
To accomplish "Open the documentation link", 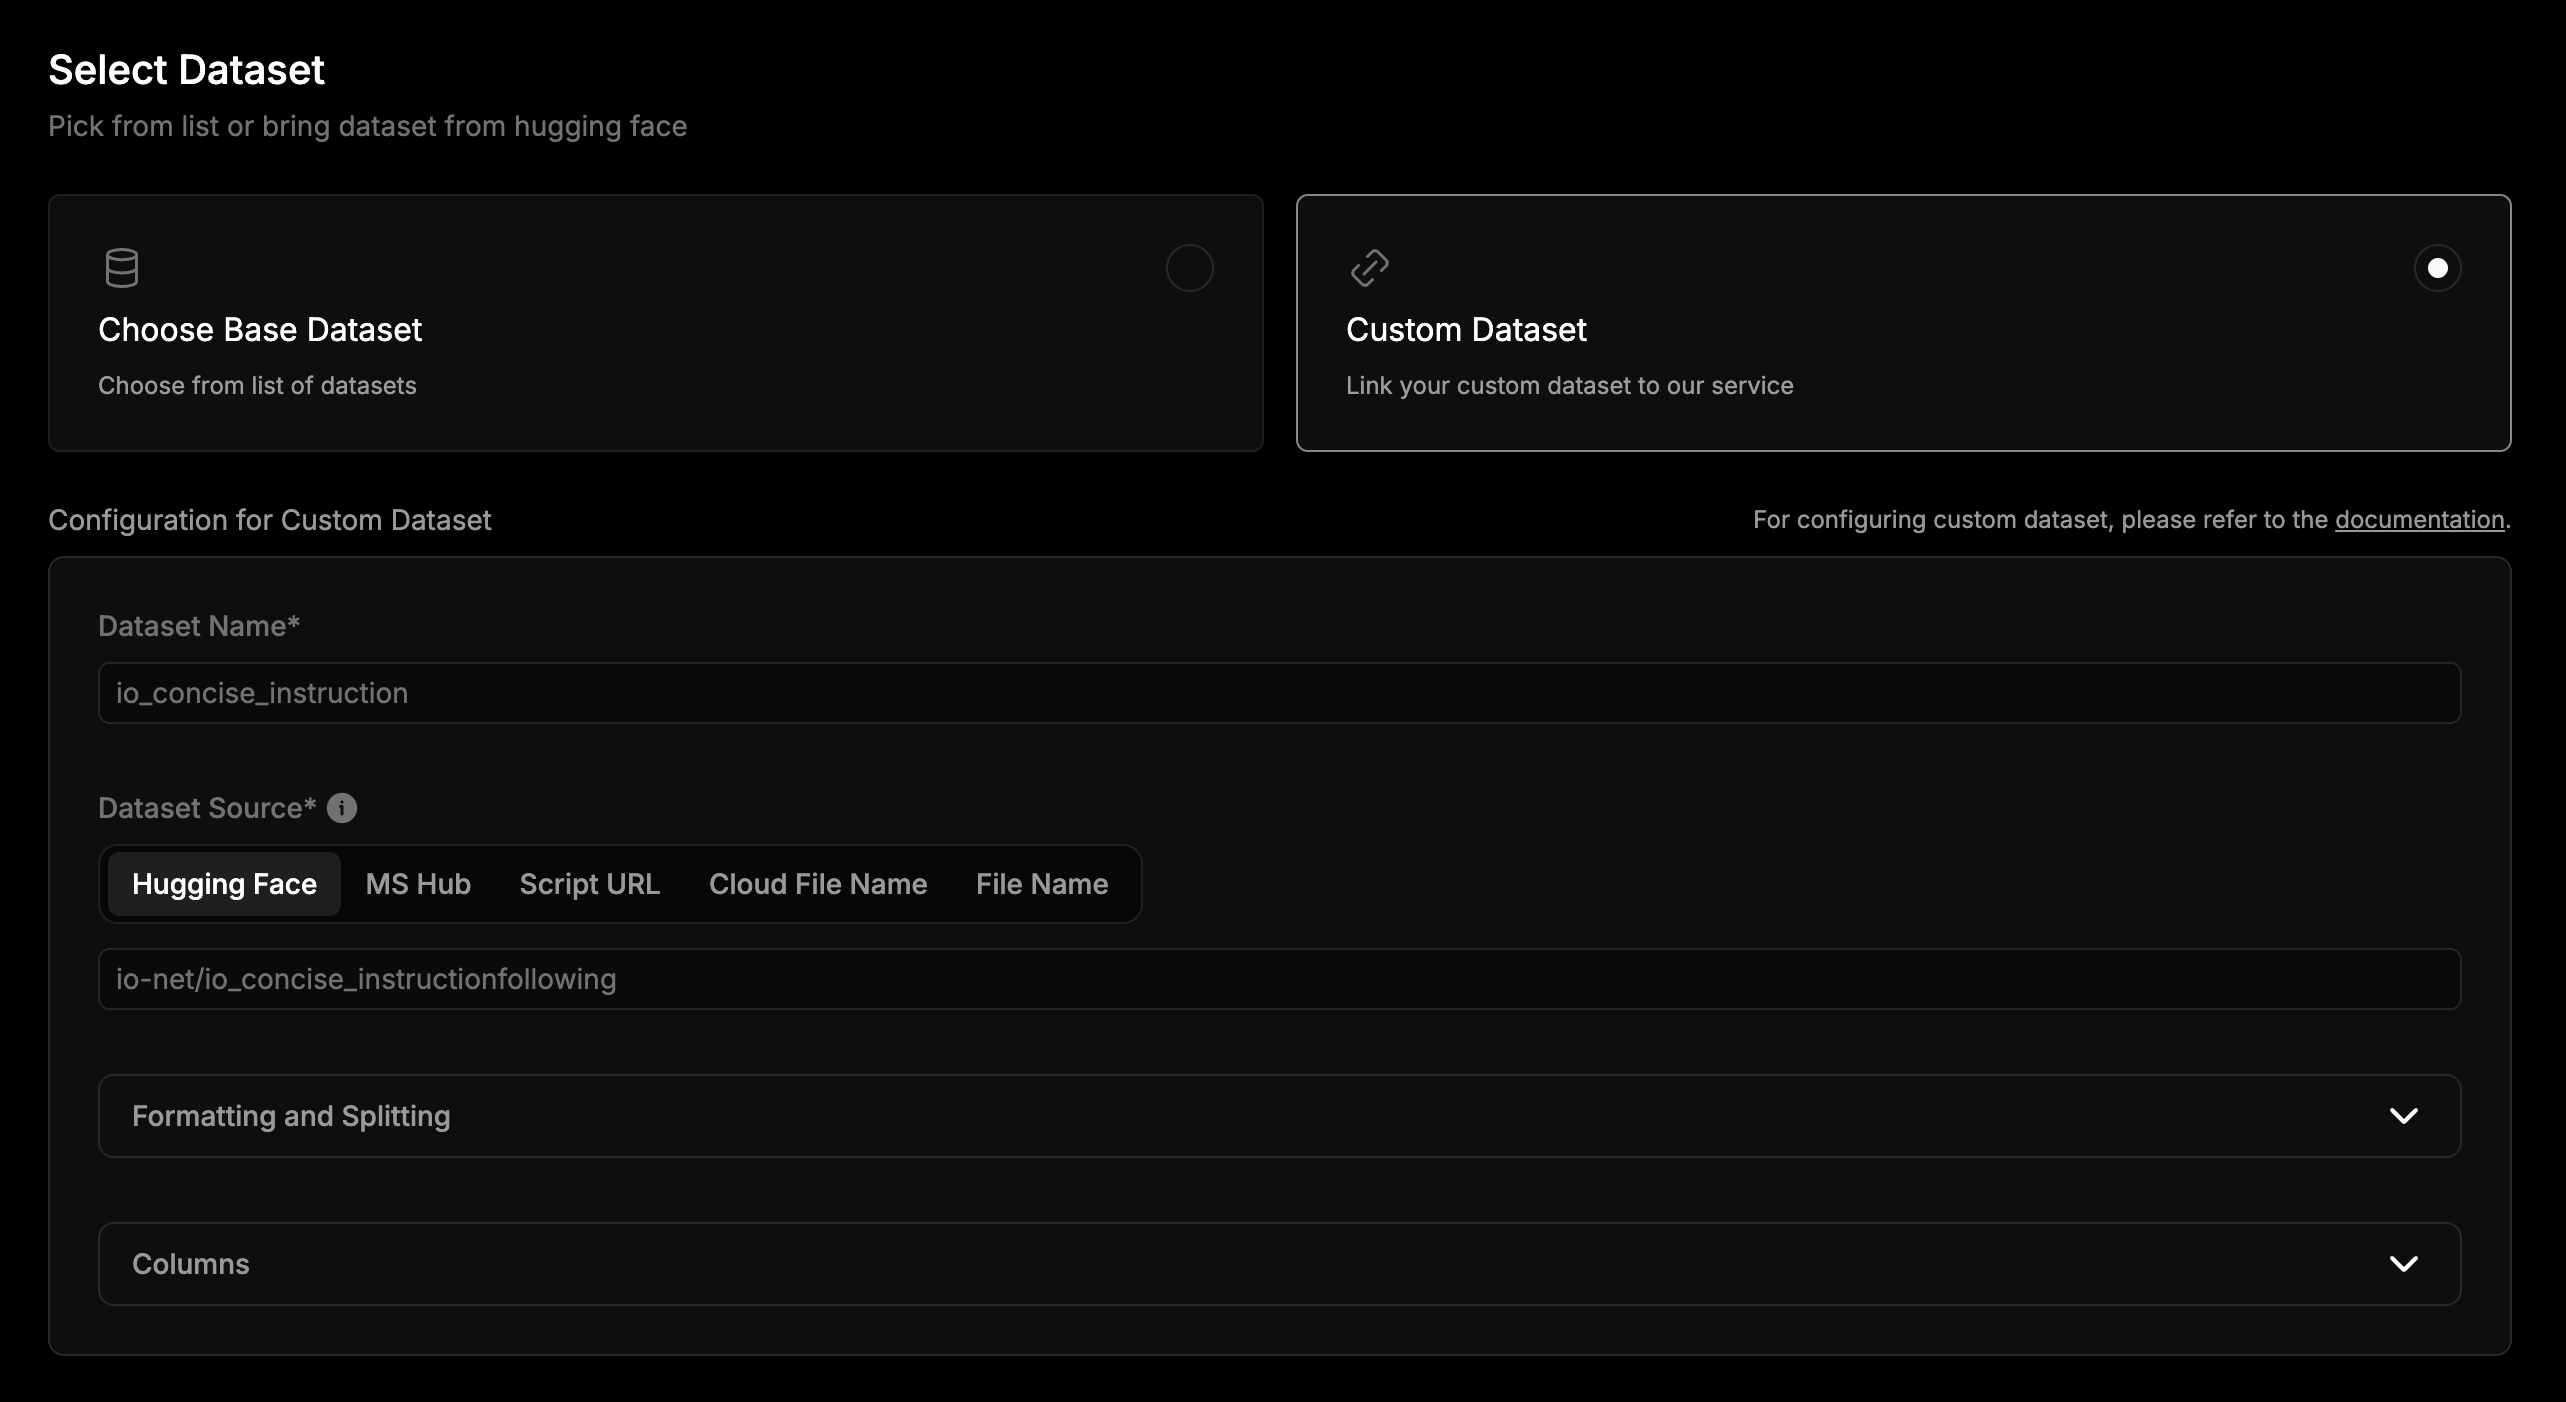I will [x=2418, y=519].
